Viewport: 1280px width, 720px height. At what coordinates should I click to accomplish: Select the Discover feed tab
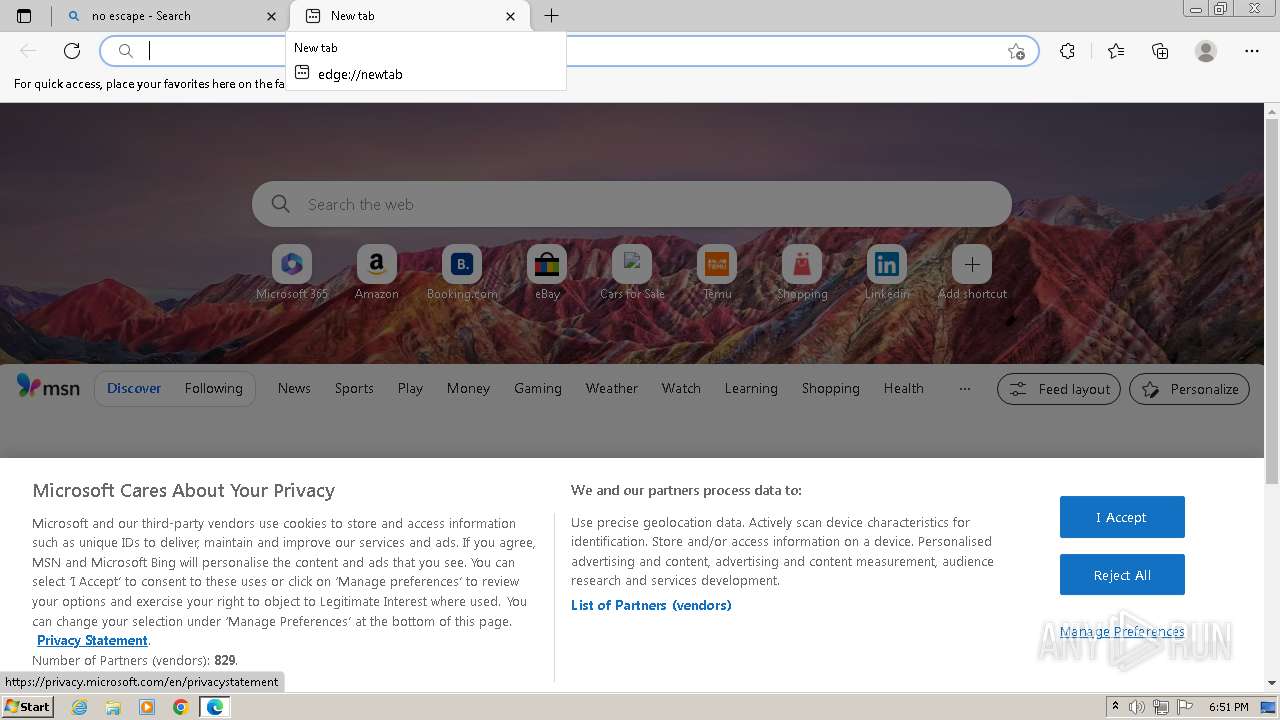pos(134,388)
